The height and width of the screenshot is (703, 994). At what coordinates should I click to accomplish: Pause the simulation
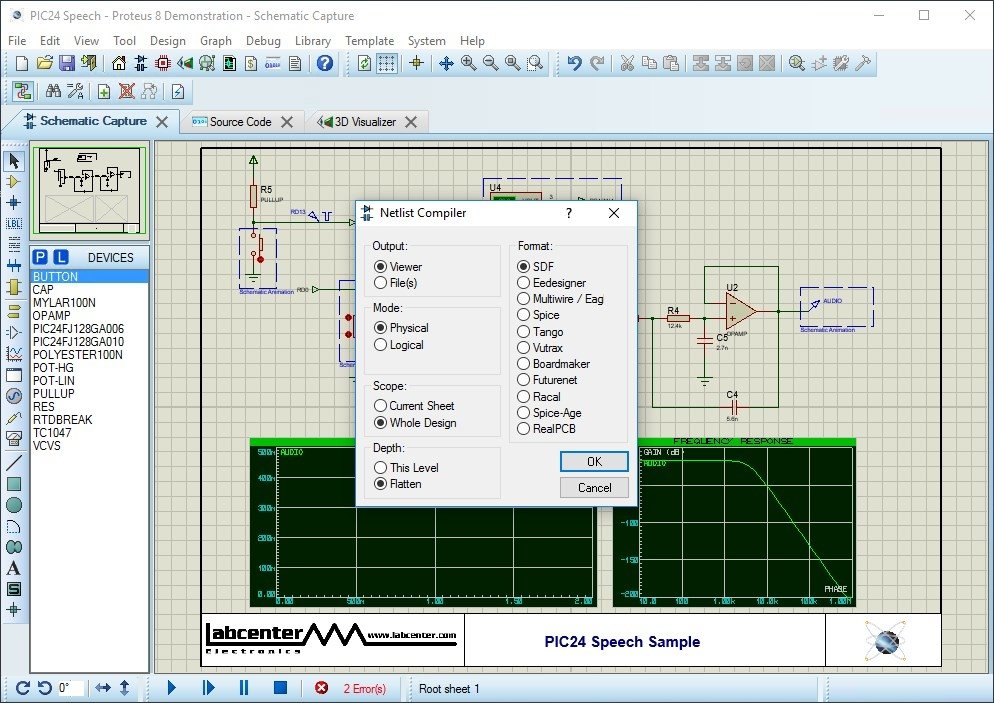[x=244, y=688]
